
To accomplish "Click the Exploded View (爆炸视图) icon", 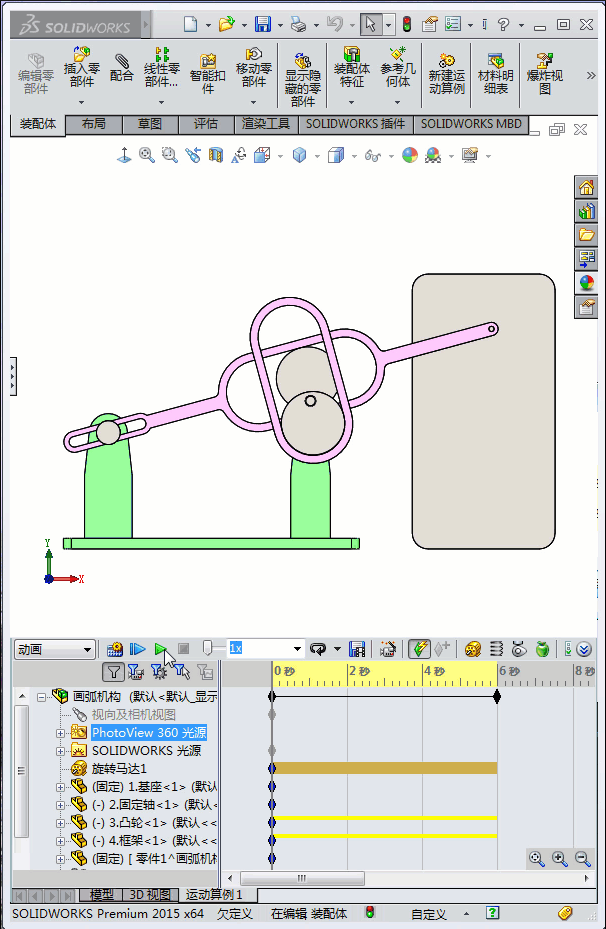I will tap(544, 73).
